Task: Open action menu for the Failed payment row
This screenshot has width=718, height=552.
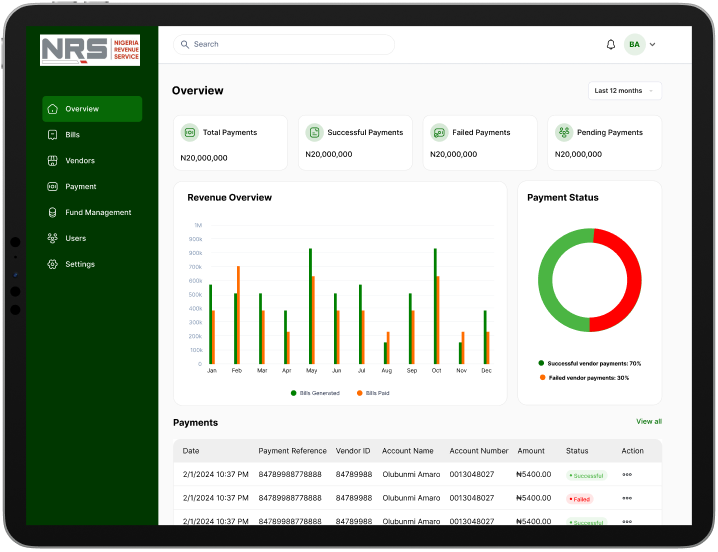Action: tap(627, 498)
